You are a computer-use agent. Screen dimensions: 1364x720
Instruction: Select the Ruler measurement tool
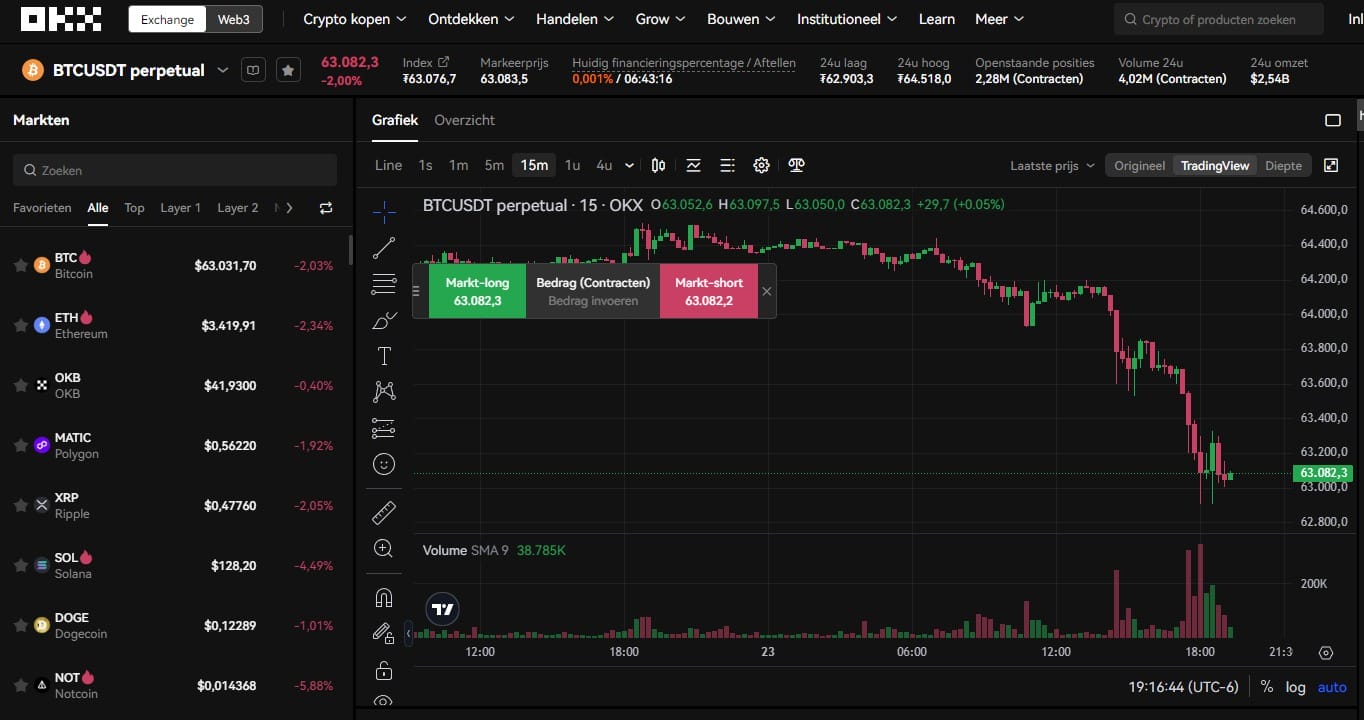pos(384,511)
